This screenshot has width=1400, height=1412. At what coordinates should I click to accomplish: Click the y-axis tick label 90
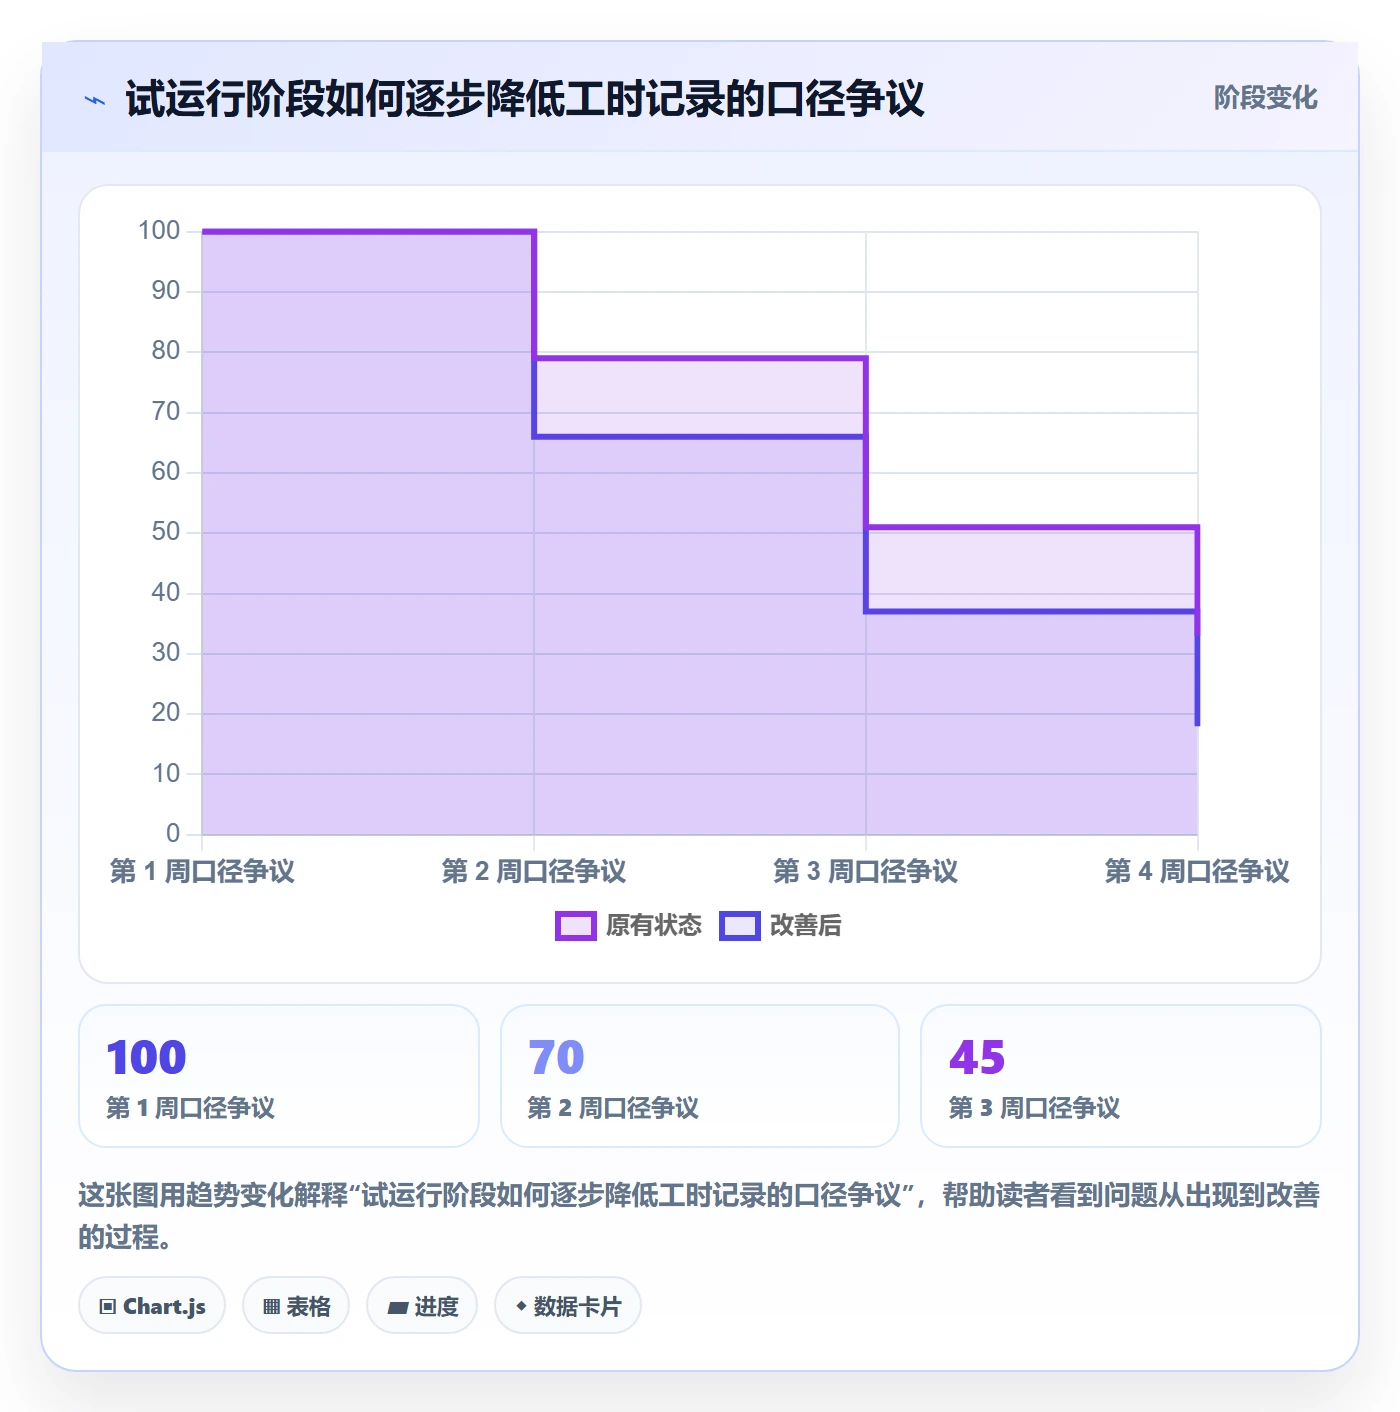coord(166,291)
